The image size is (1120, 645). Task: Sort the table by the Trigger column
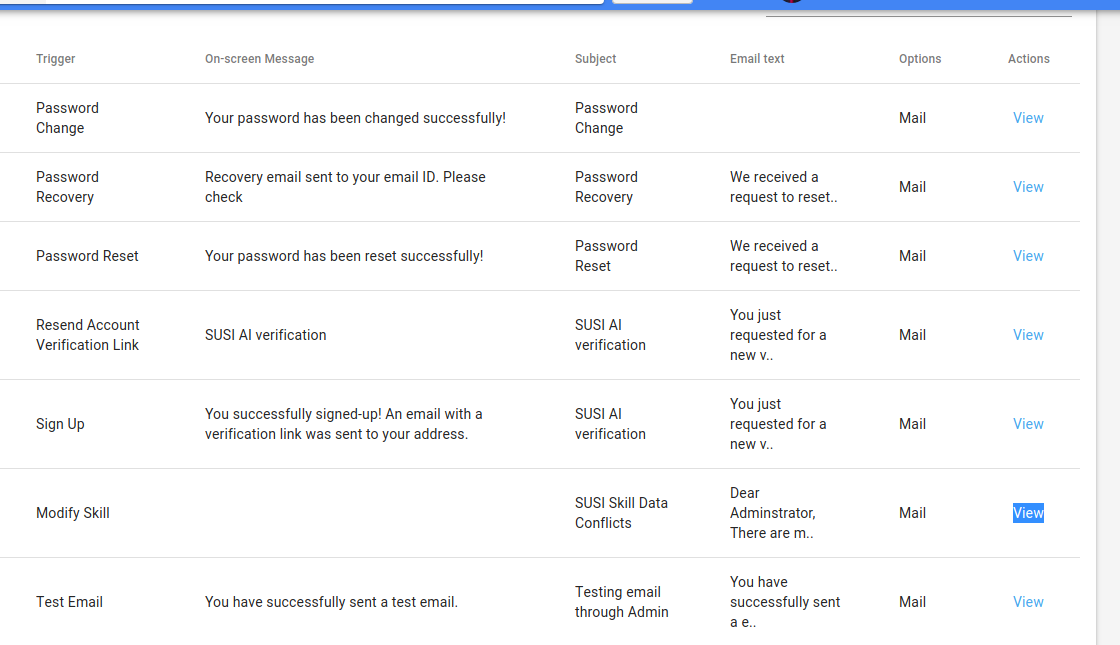click(x=55, y=59)
